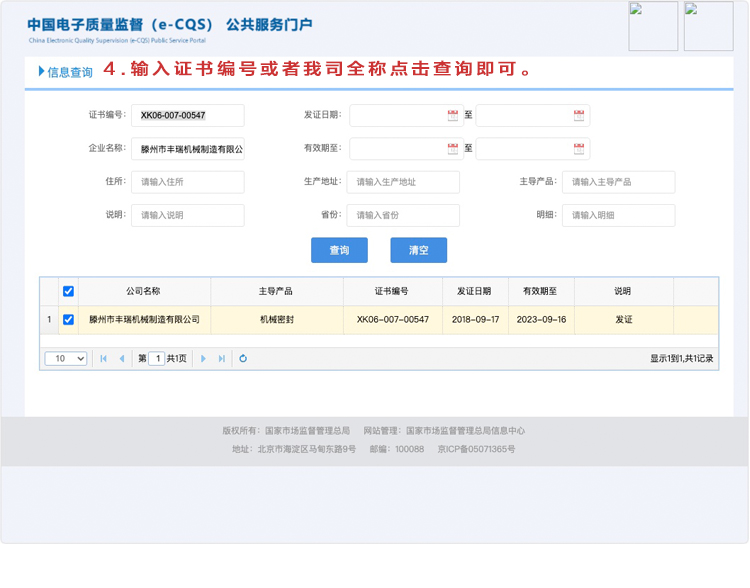Open the page size dropdown showing 10
This screenshot has width=750, height=588.
pos(66,359)
